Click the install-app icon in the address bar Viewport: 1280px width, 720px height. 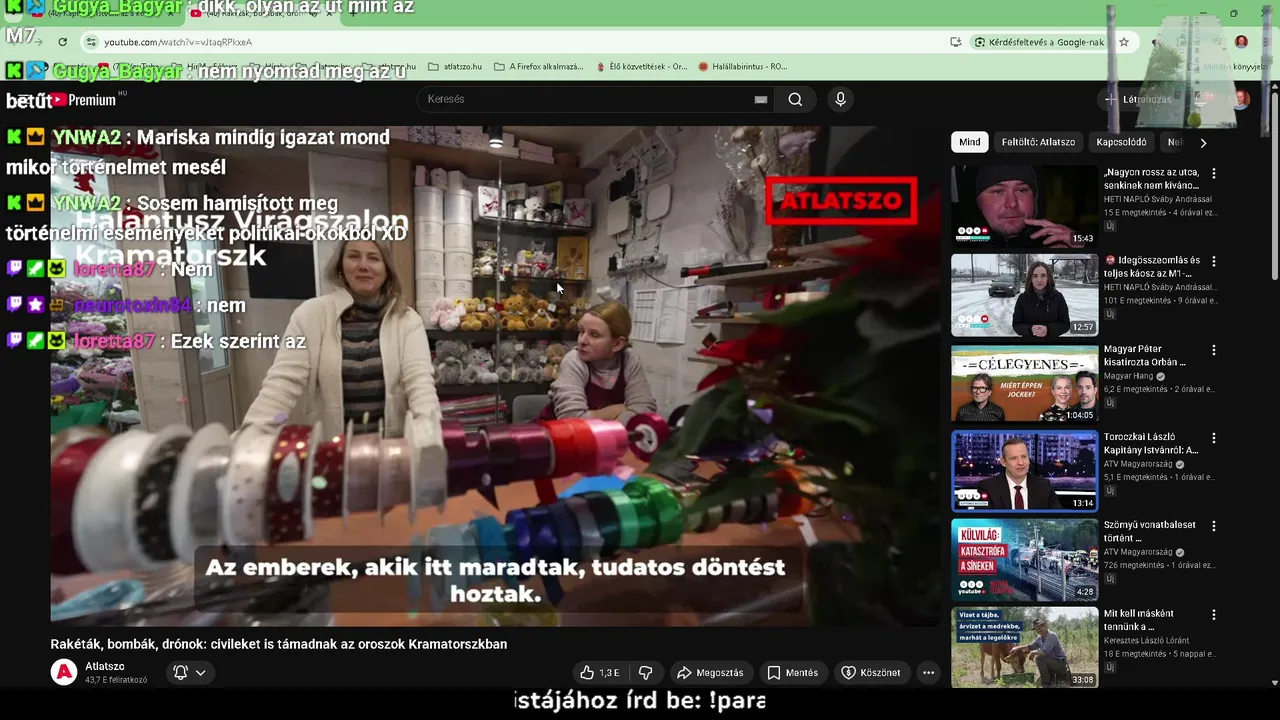[x=956, y=42]
